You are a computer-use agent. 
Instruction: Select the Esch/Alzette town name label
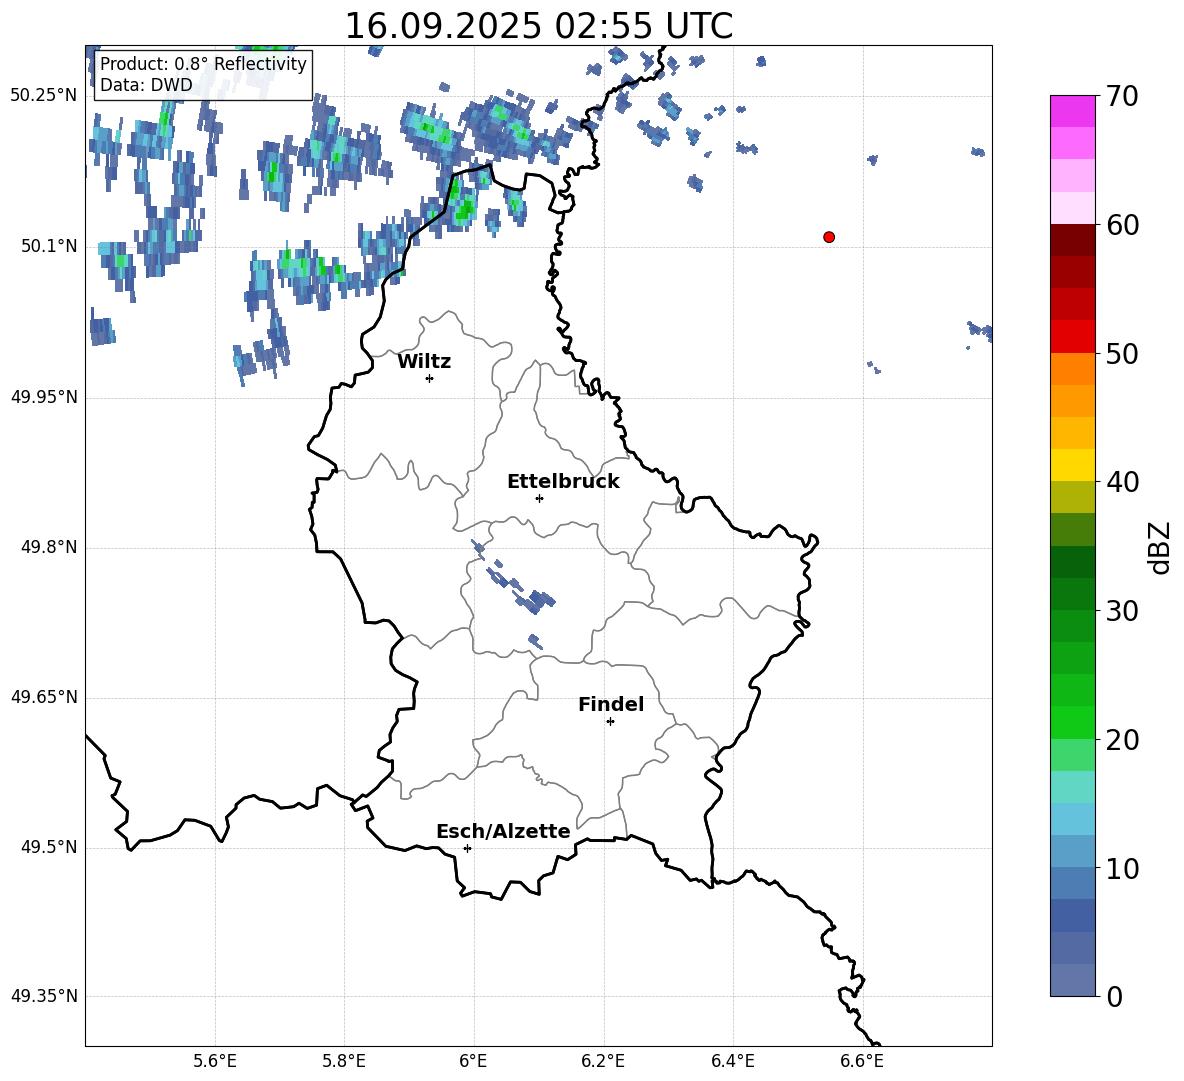pyautogui.click(x=503, y=832)
